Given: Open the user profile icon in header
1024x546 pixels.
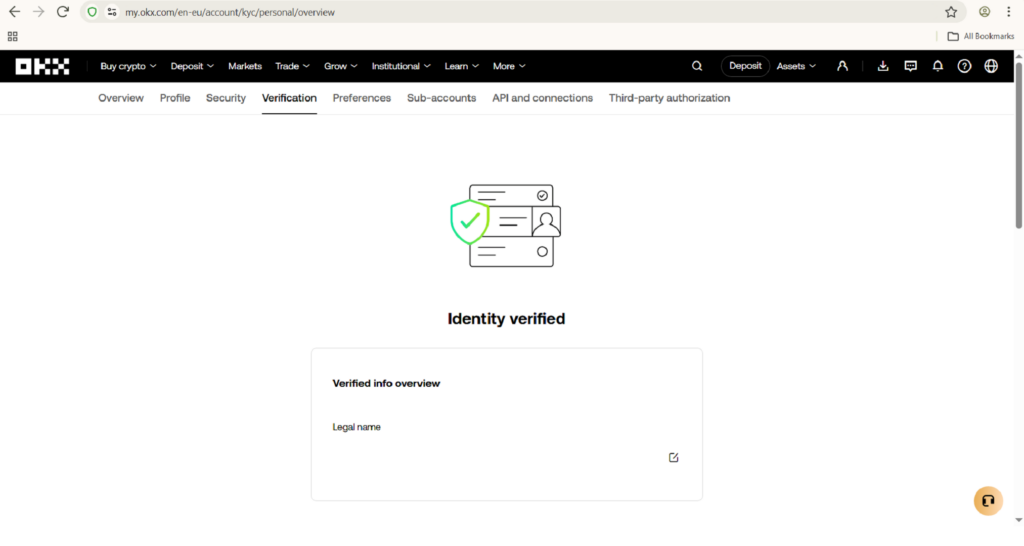Looking at the screenshot, I should 842,66.
